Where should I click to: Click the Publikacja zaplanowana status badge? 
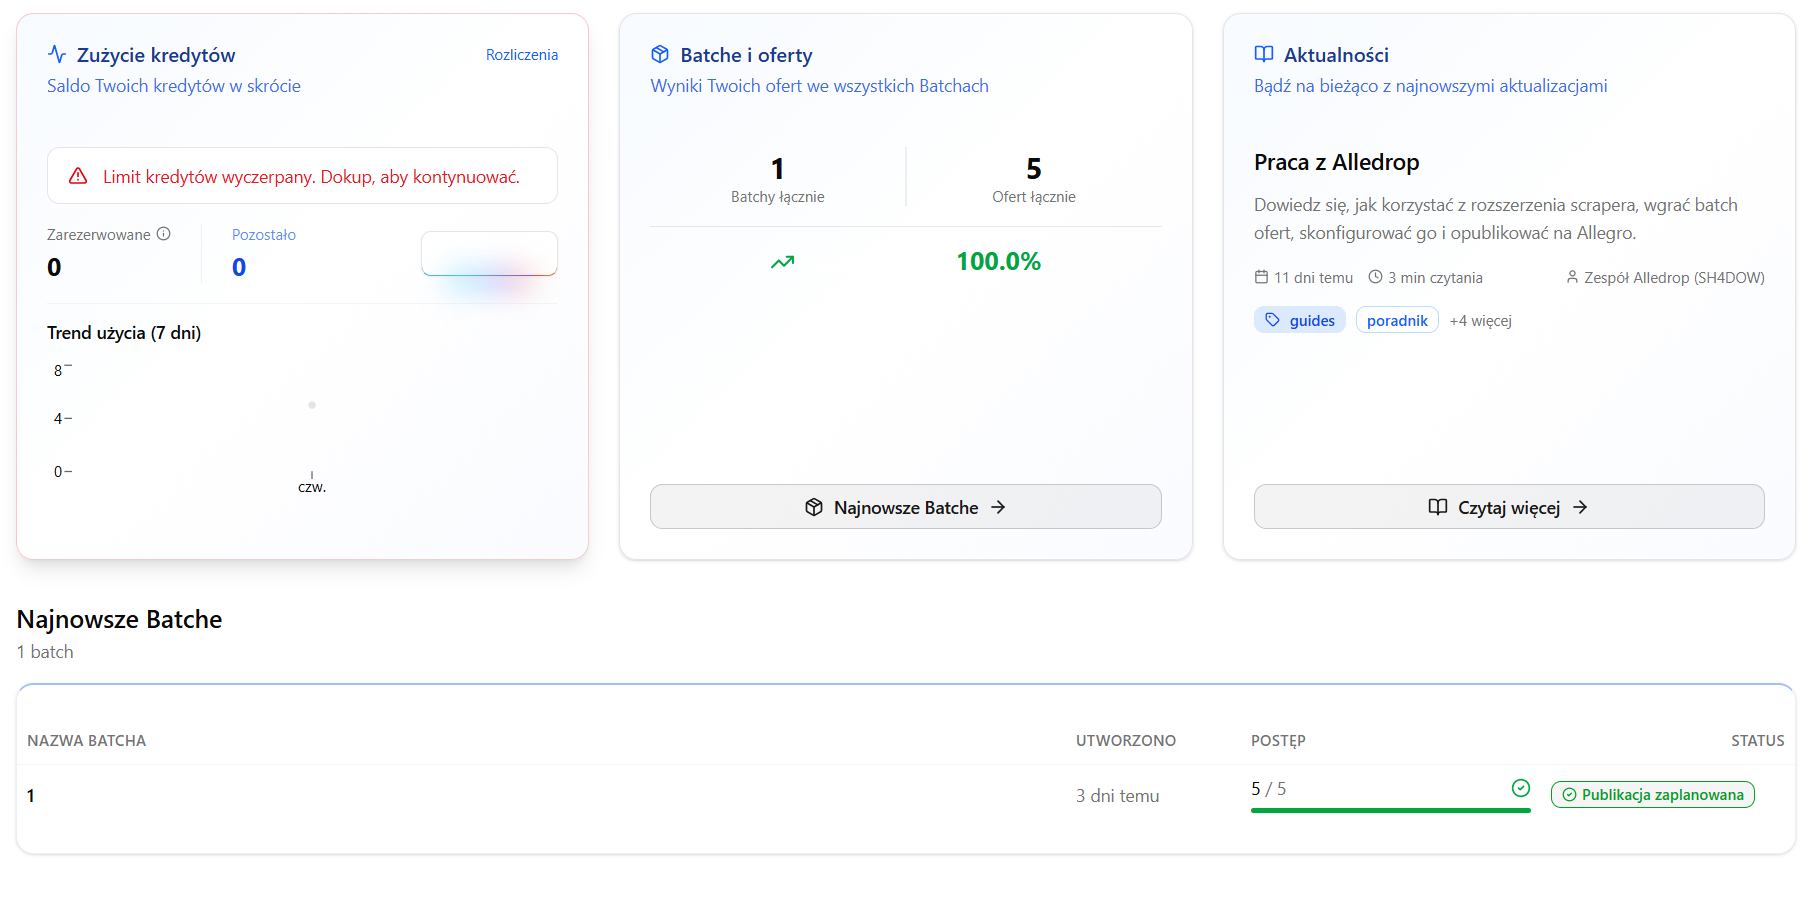1653,795
